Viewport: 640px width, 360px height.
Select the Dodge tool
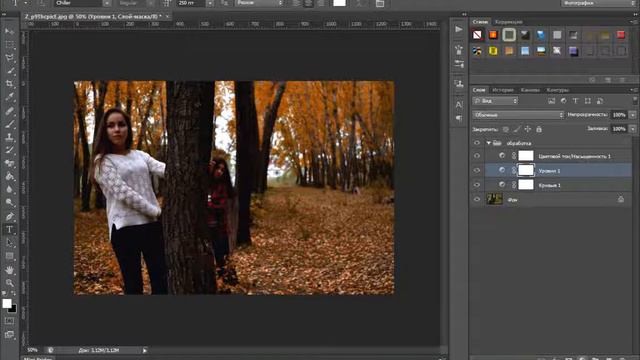tap(9, 202)
